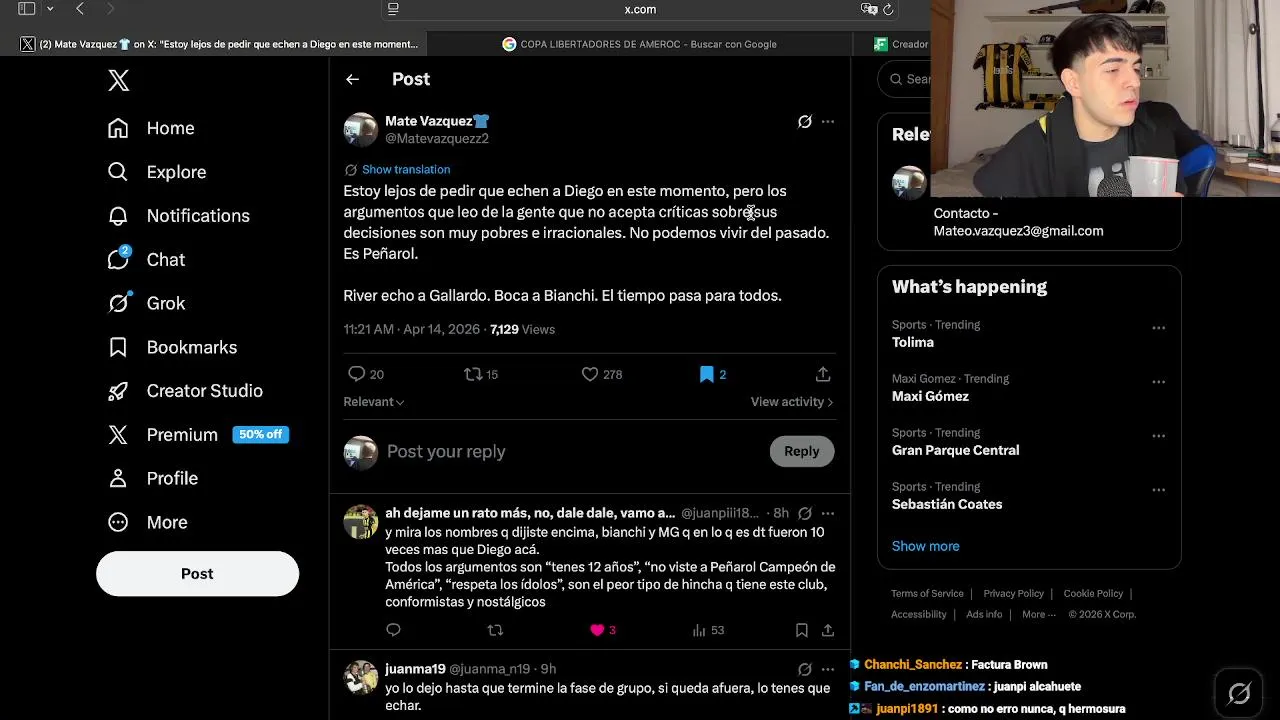Open Grok from the sidebar

tap(146, 303)
